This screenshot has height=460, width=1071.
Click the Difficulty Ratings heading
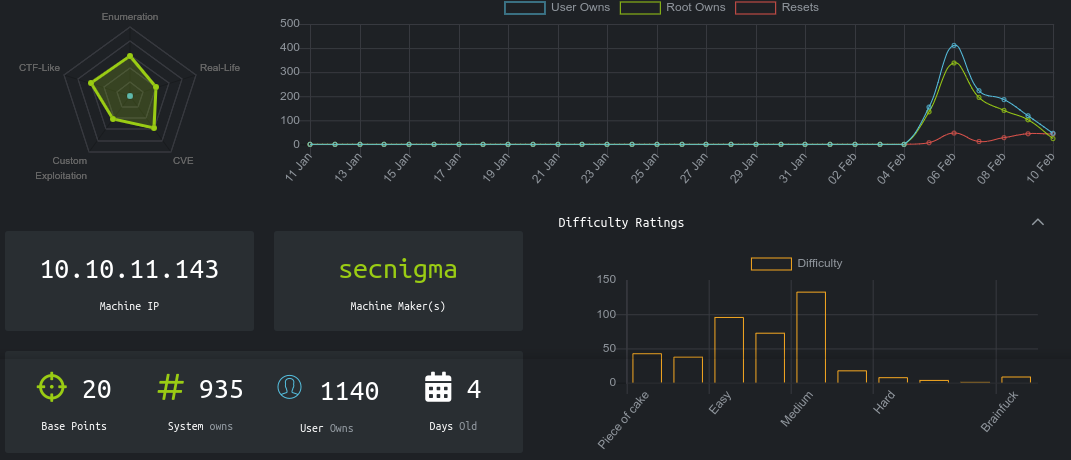pyautogui.click(x=621, y=223)
